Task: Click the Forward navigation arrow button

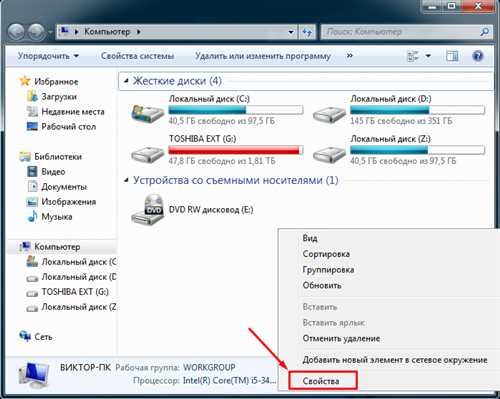Action: (x=36, y=32)
